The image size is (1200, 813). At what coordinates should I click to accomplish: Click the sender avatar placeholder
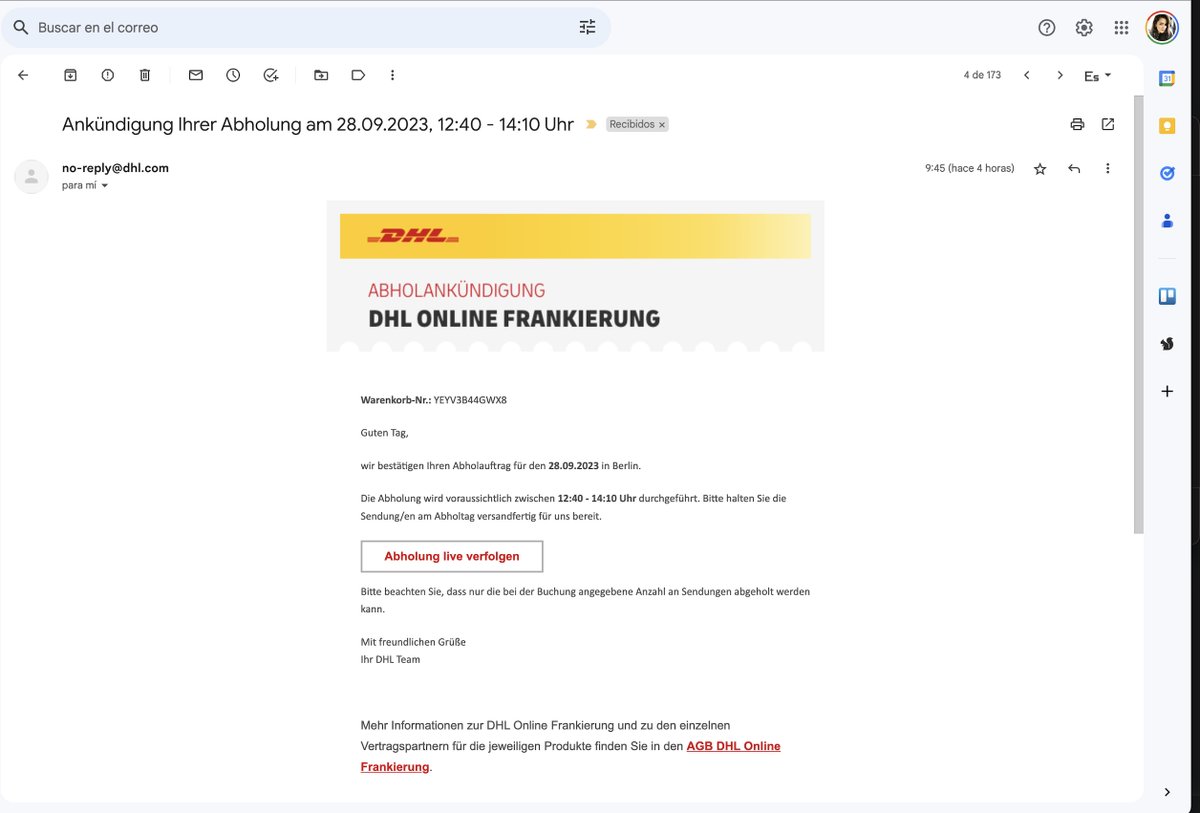[x=31, y=176]
